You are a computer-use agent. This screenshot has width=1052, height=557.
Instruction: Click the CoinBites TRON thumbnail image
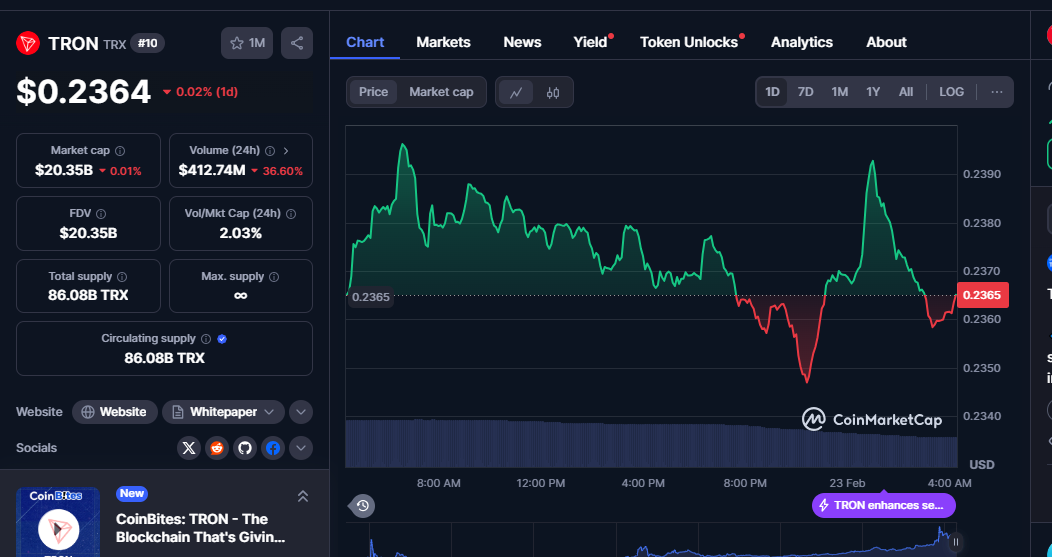58,522
